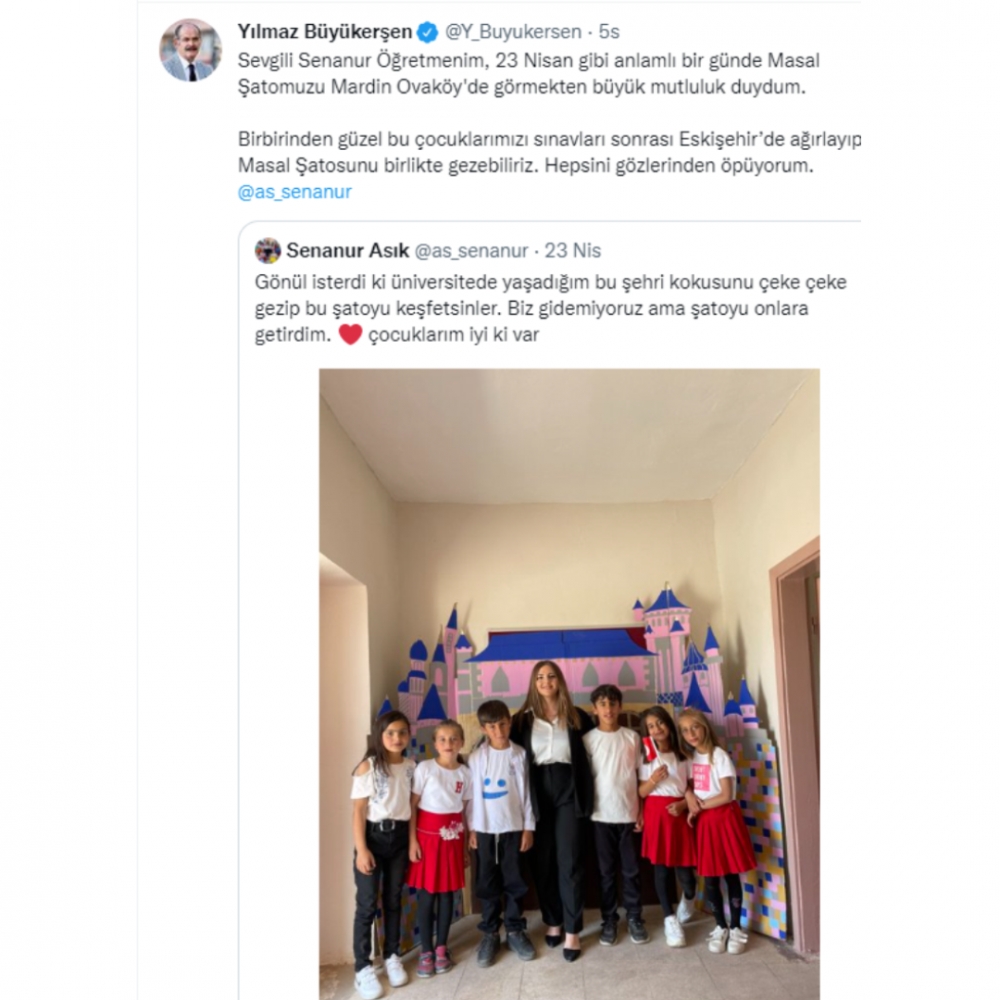The width and height of the screenshot is (1000, 1000).
Task: Click gray @as_senanur handle beside Senanur Asık
Action: click(x=471, y=251)
